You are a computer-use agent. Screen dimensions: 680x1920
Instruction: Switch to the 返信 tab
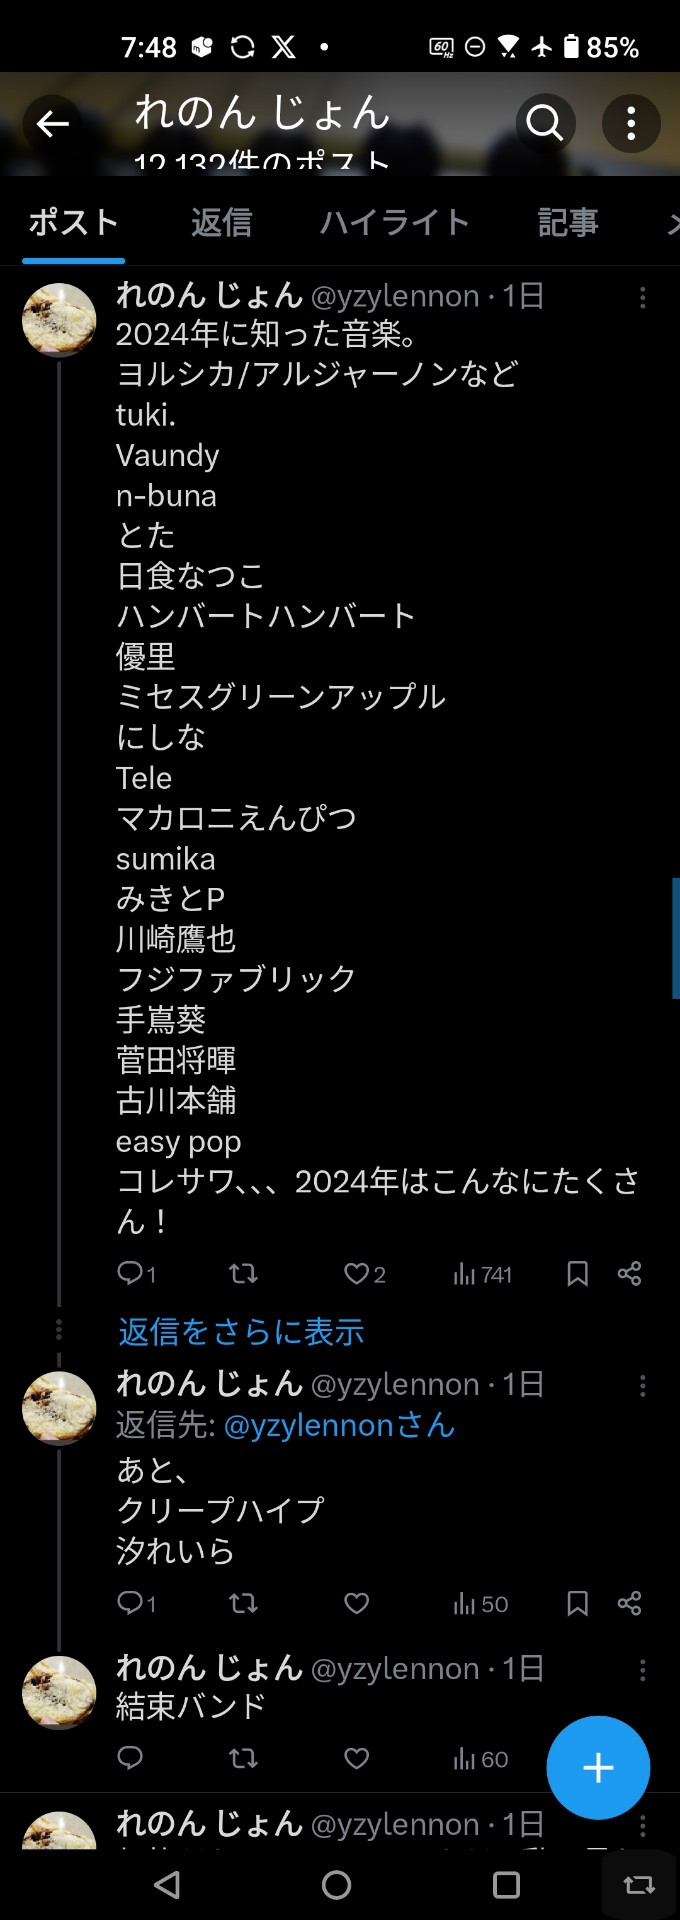point(222,222)
